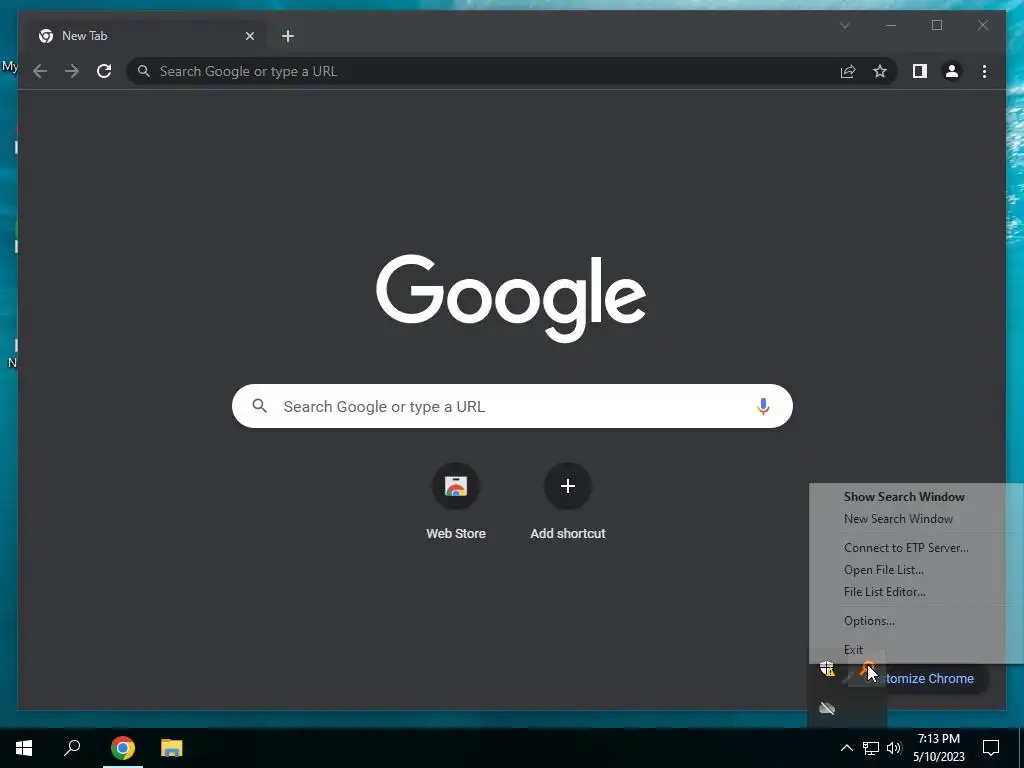The height and width of the screenshot is (768, 1024).
Task: Click the network status tray icon
Action: click(x=871, y=748)
